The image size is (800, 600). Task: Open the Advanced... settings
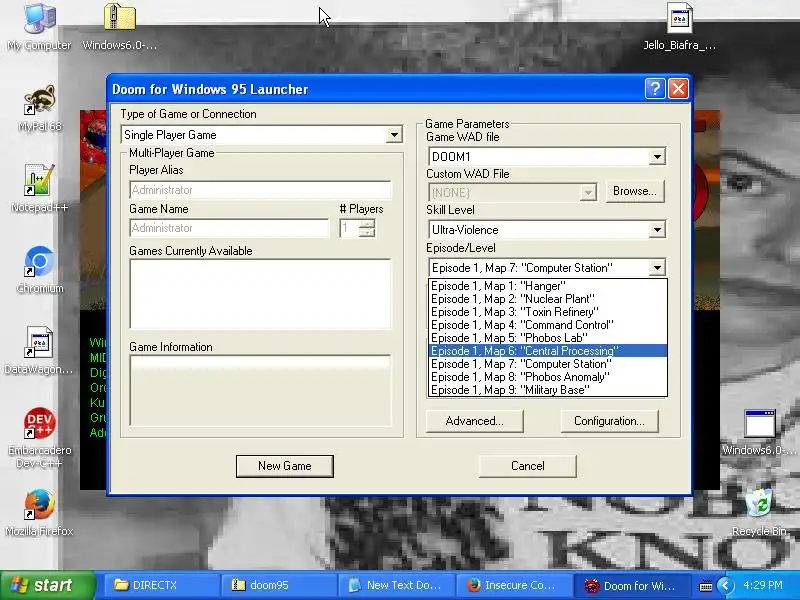coord(474,421)
